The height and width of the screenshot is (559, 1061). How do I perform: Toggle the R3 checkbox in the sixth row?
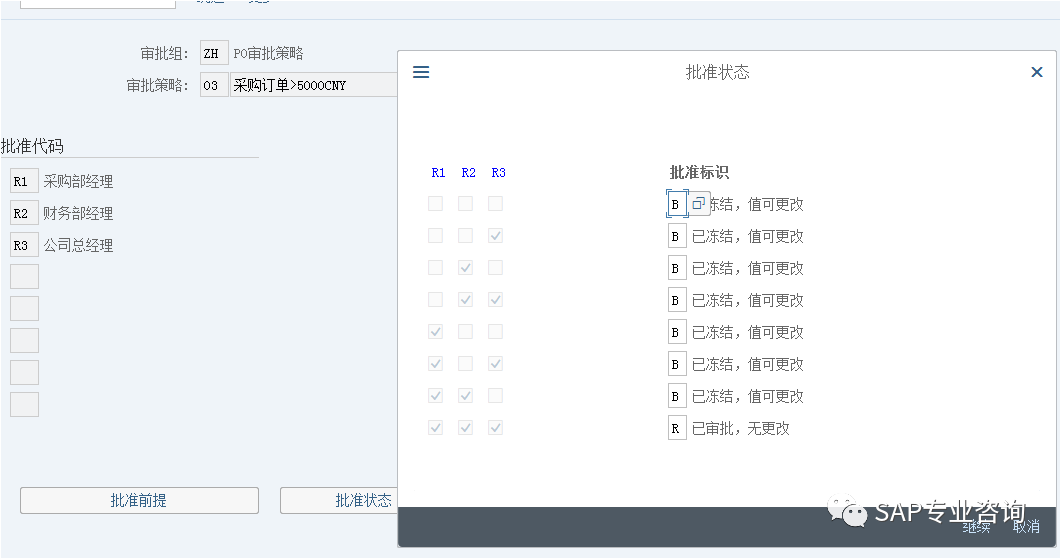pyautogui.click(x=495, y=363)
